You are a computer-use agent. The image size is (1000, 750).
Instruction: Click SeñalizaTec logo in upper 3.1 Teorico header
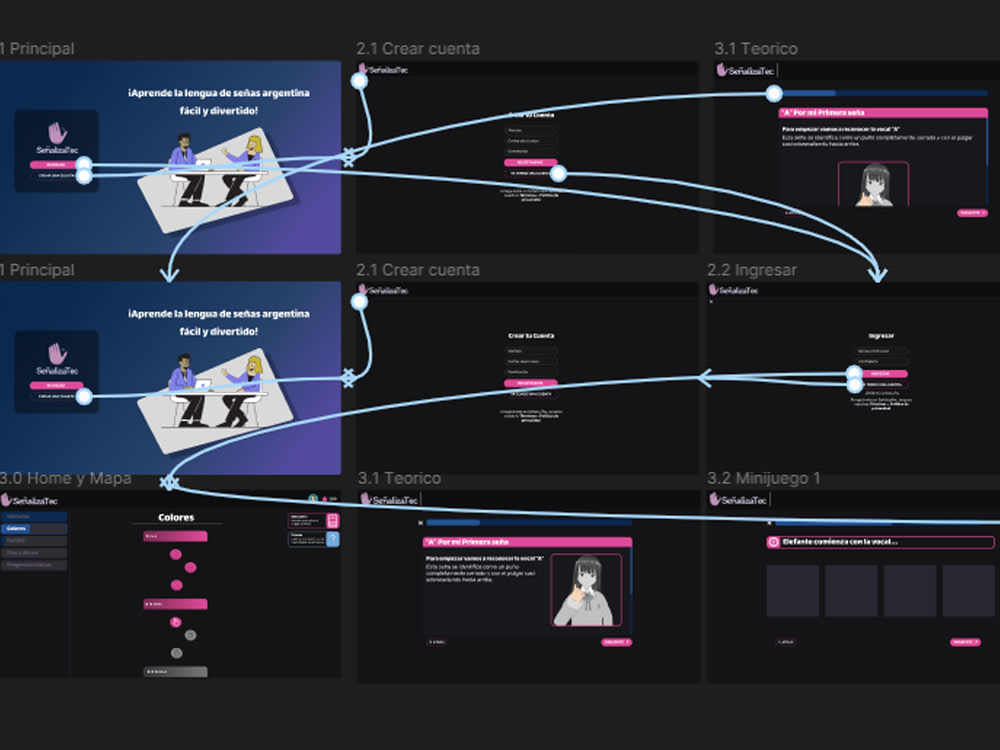coord(745,70)
